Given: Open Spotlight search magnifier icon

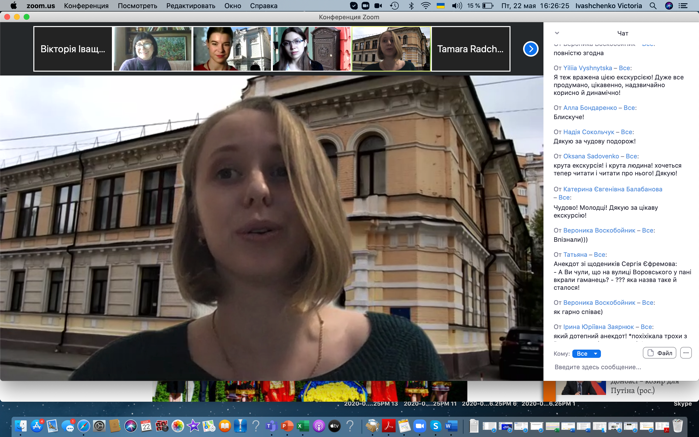Looking at the screenshot, I should [x=653, y=6].
